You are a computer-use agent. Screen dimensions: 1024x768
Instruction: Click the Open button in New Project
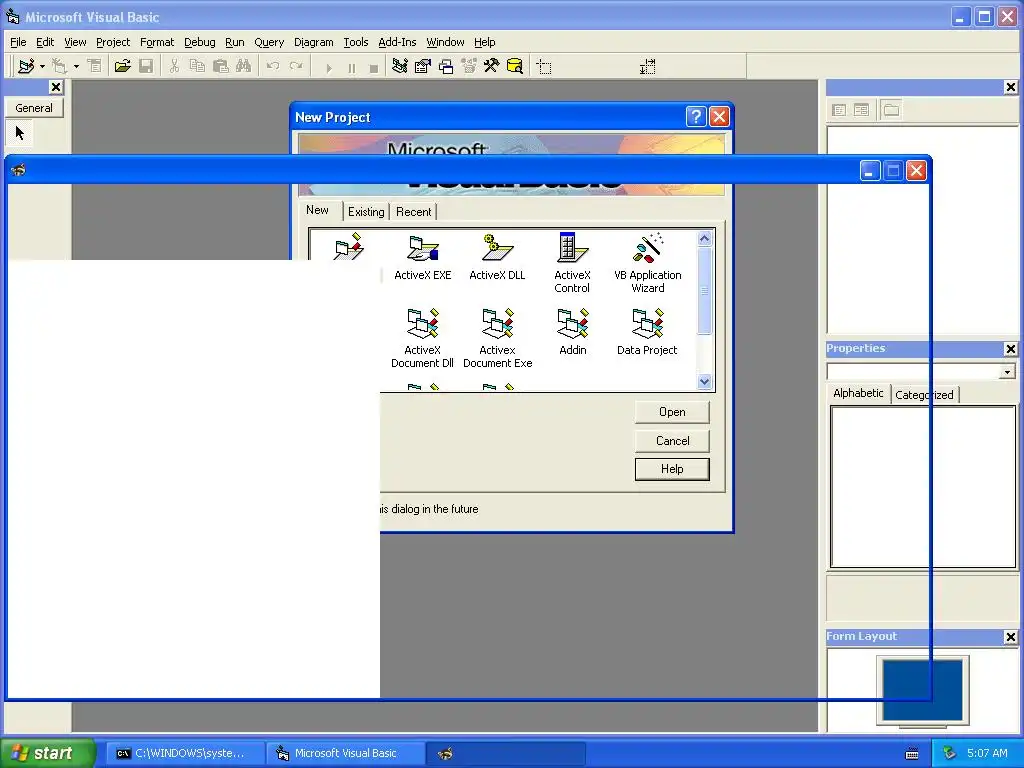[672, 412]
